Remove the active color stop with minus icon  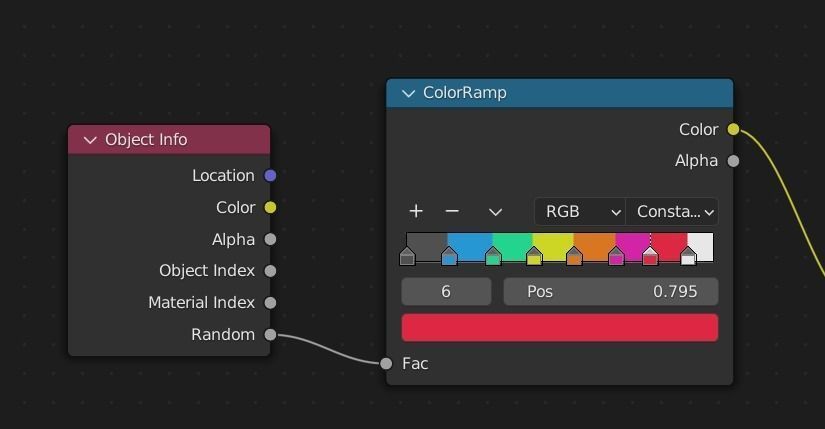[x=452, y=211]
